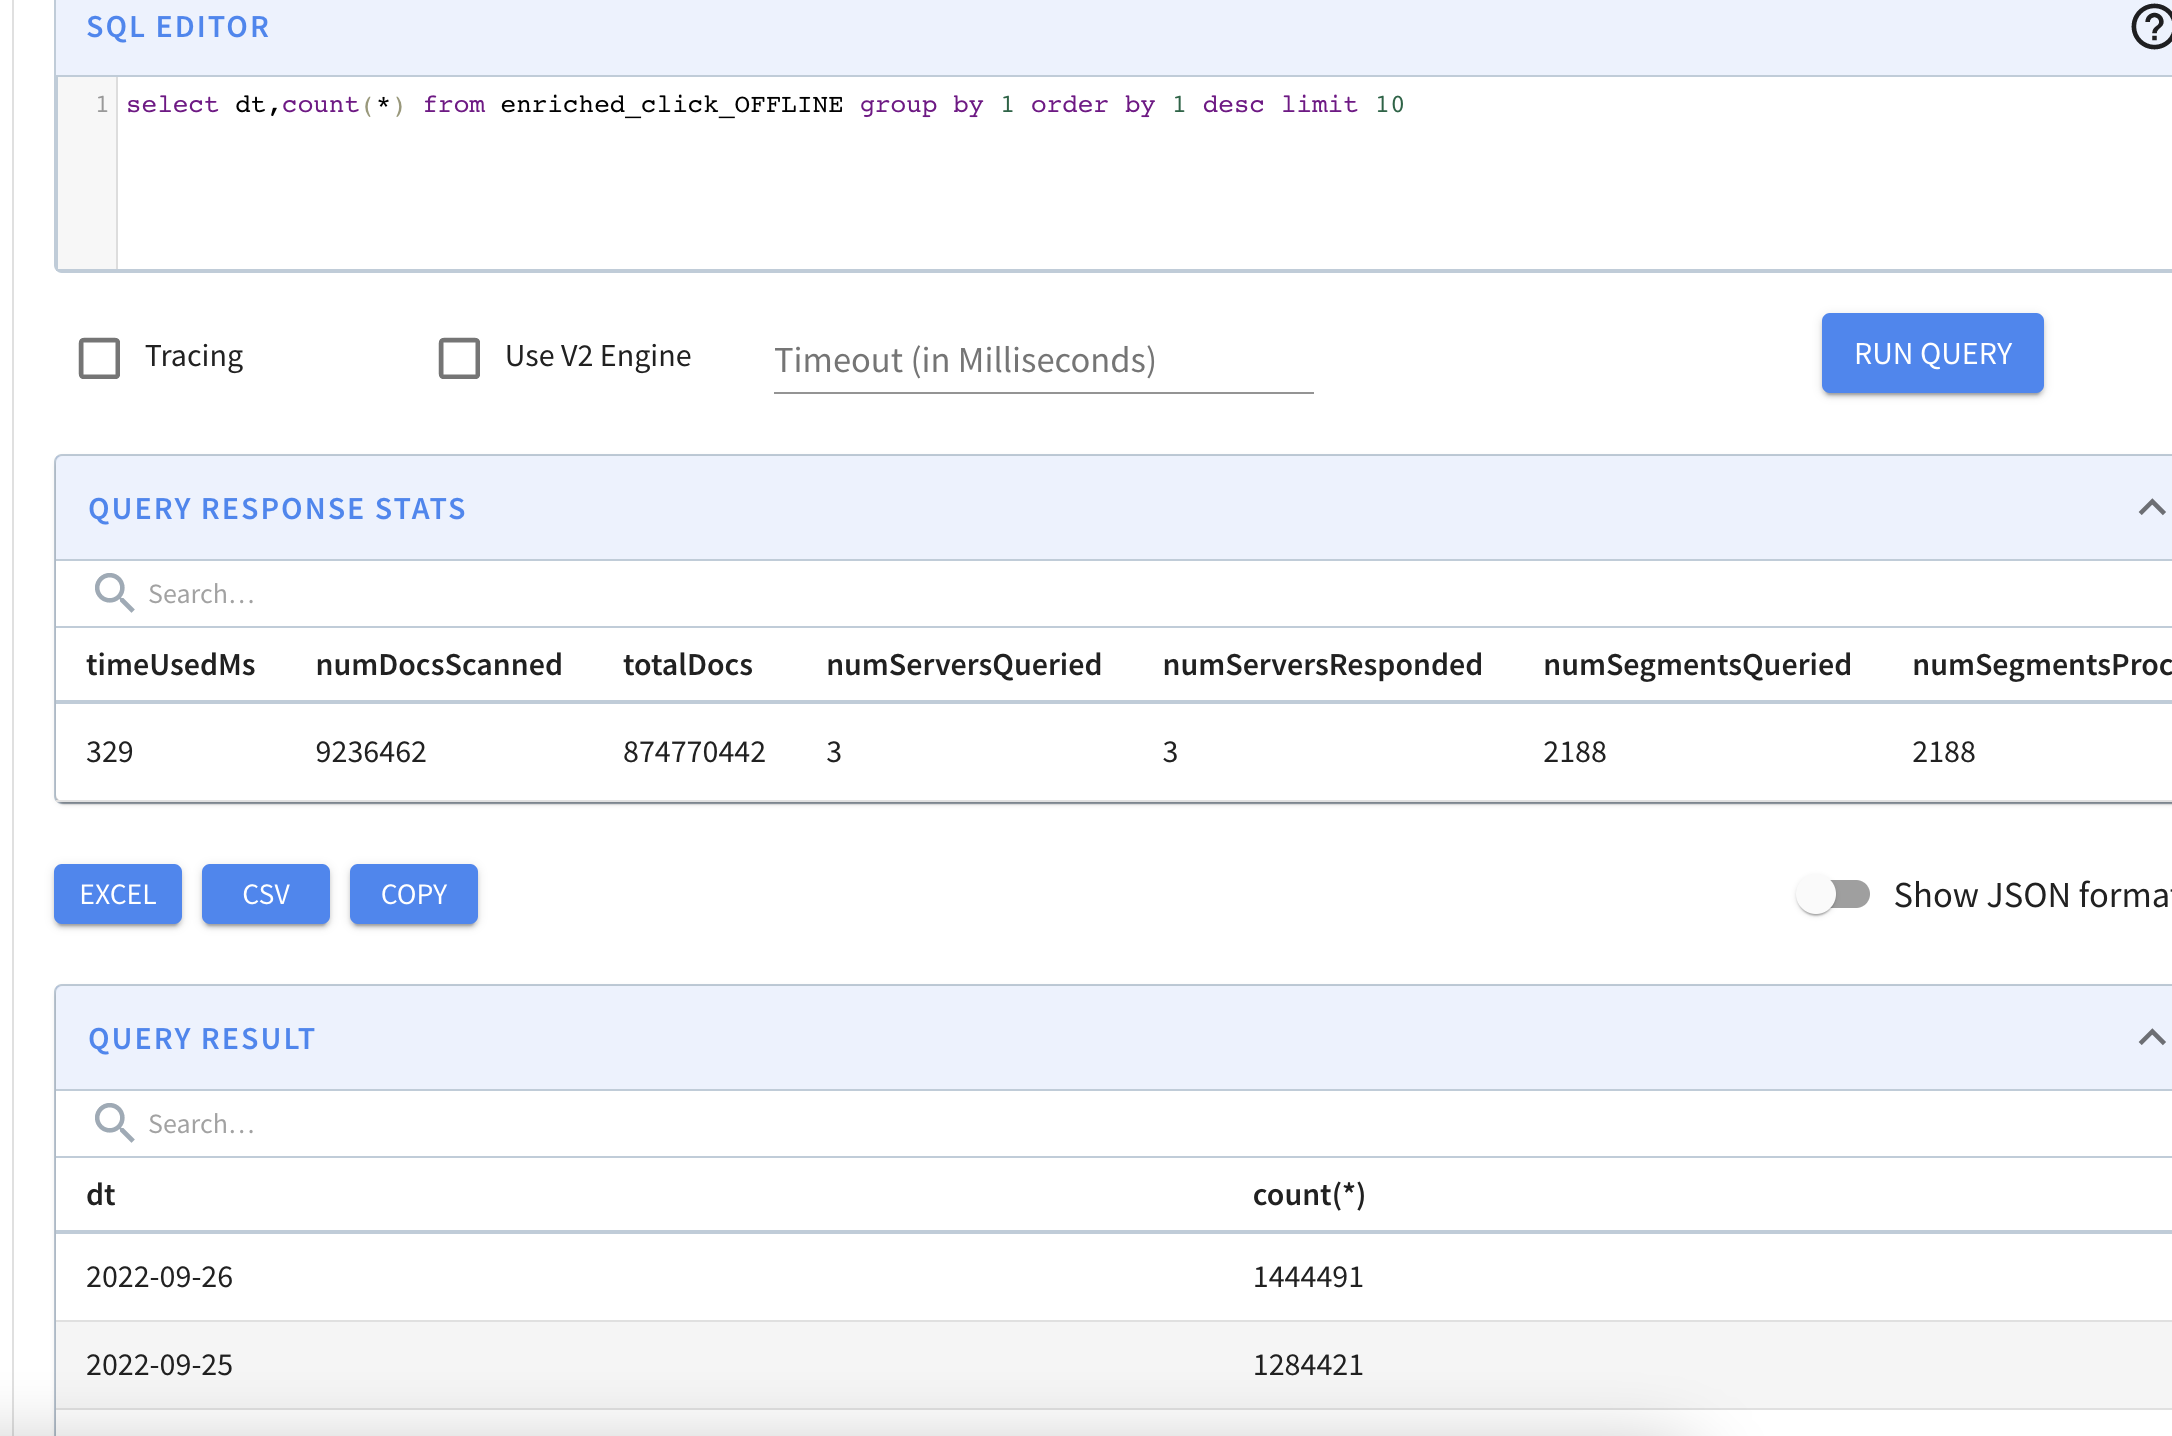The width and height of the screenshot is (2172, 1436).
Task: Focus the Query Response Stats search box
Action: (600, 594)
